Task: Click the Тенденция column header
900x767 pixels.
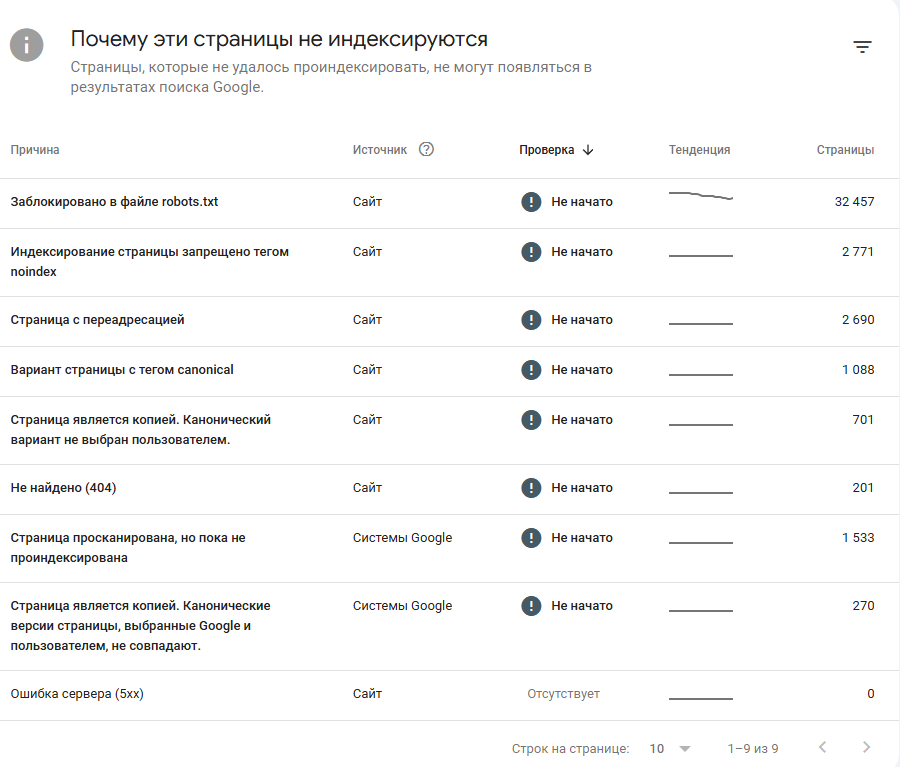Action: pyautogui.click(x=699, y=150)
